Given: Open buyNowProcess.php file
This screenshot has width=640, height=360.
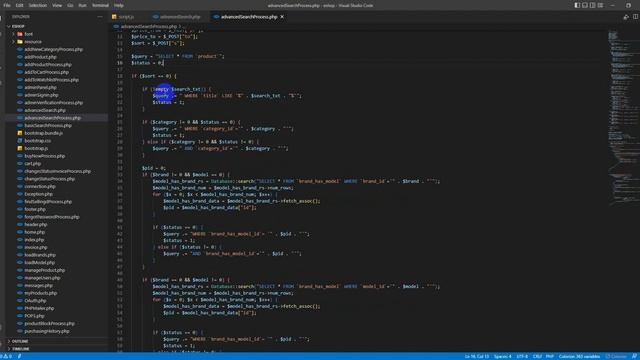Looking at the screenshot, I should [x=44, y=156].
